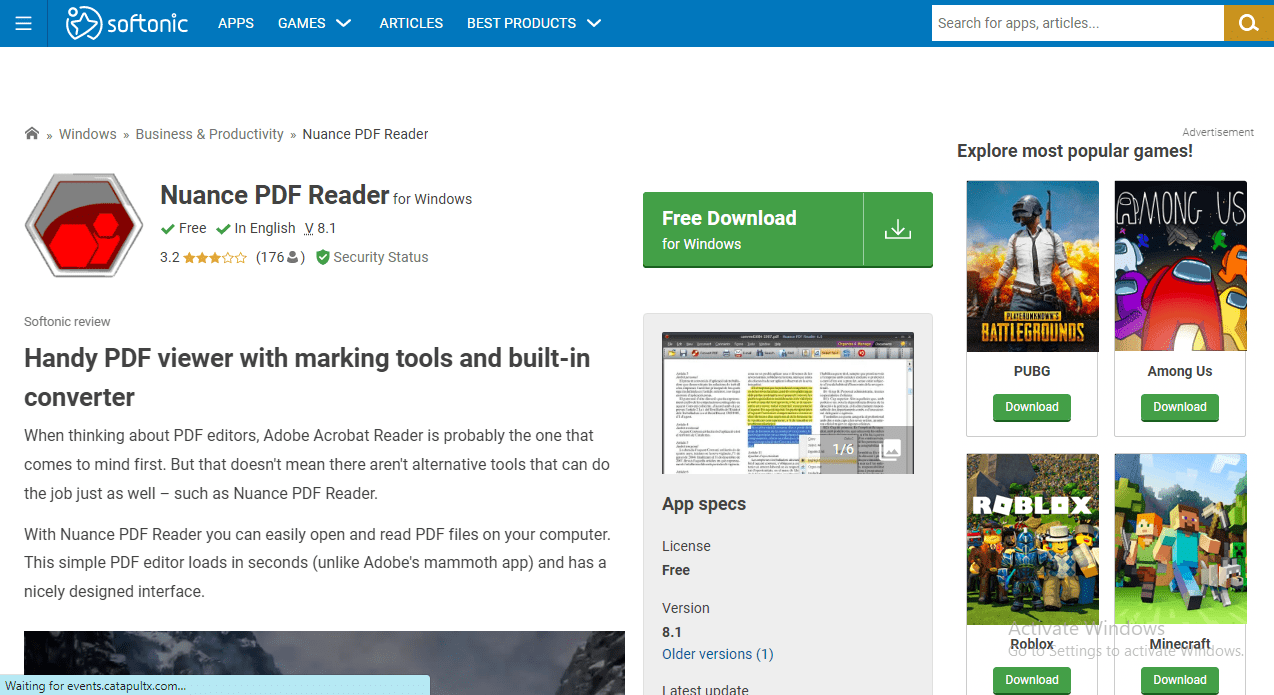Click the video preview below the review

[324, 662]
